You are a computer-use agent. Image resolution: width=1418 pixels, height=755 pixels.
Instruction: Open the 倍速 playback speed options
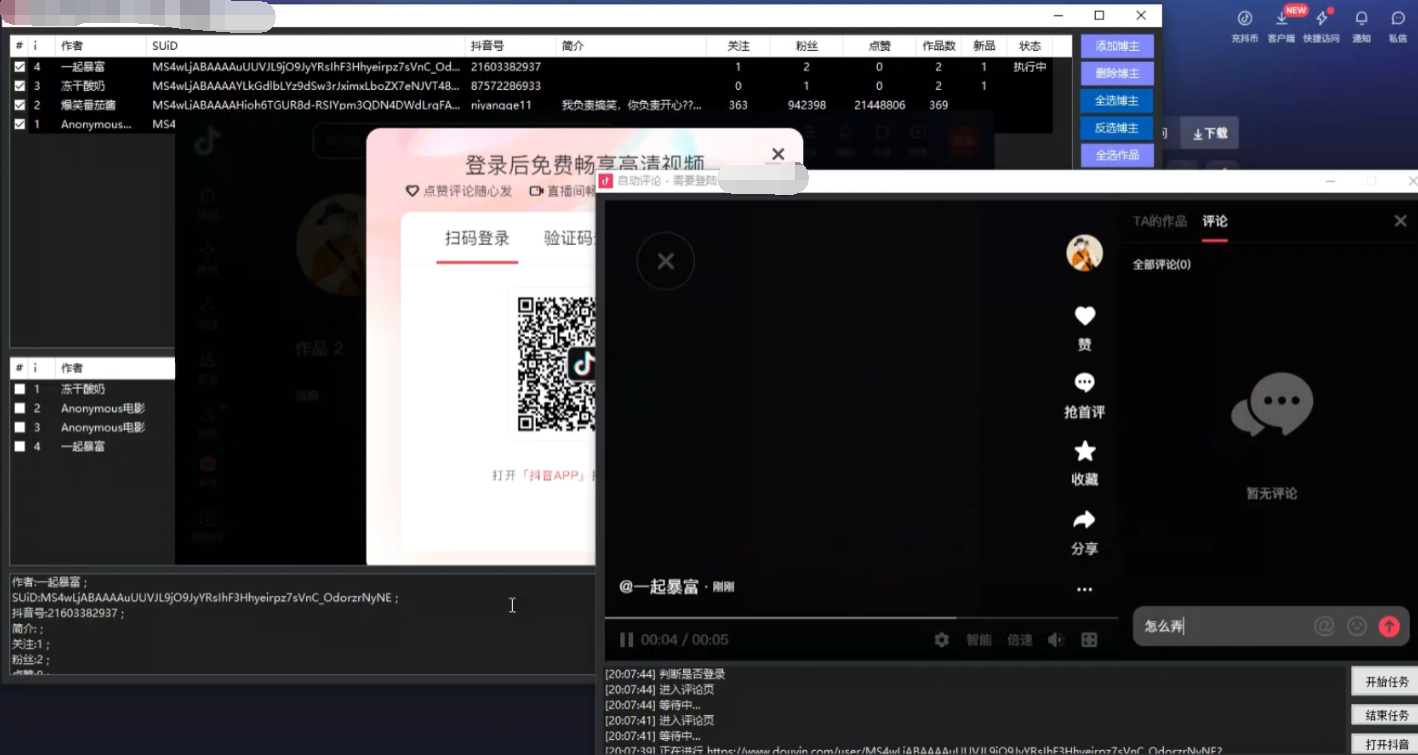pyautogui.click(x=1019, y=640)
